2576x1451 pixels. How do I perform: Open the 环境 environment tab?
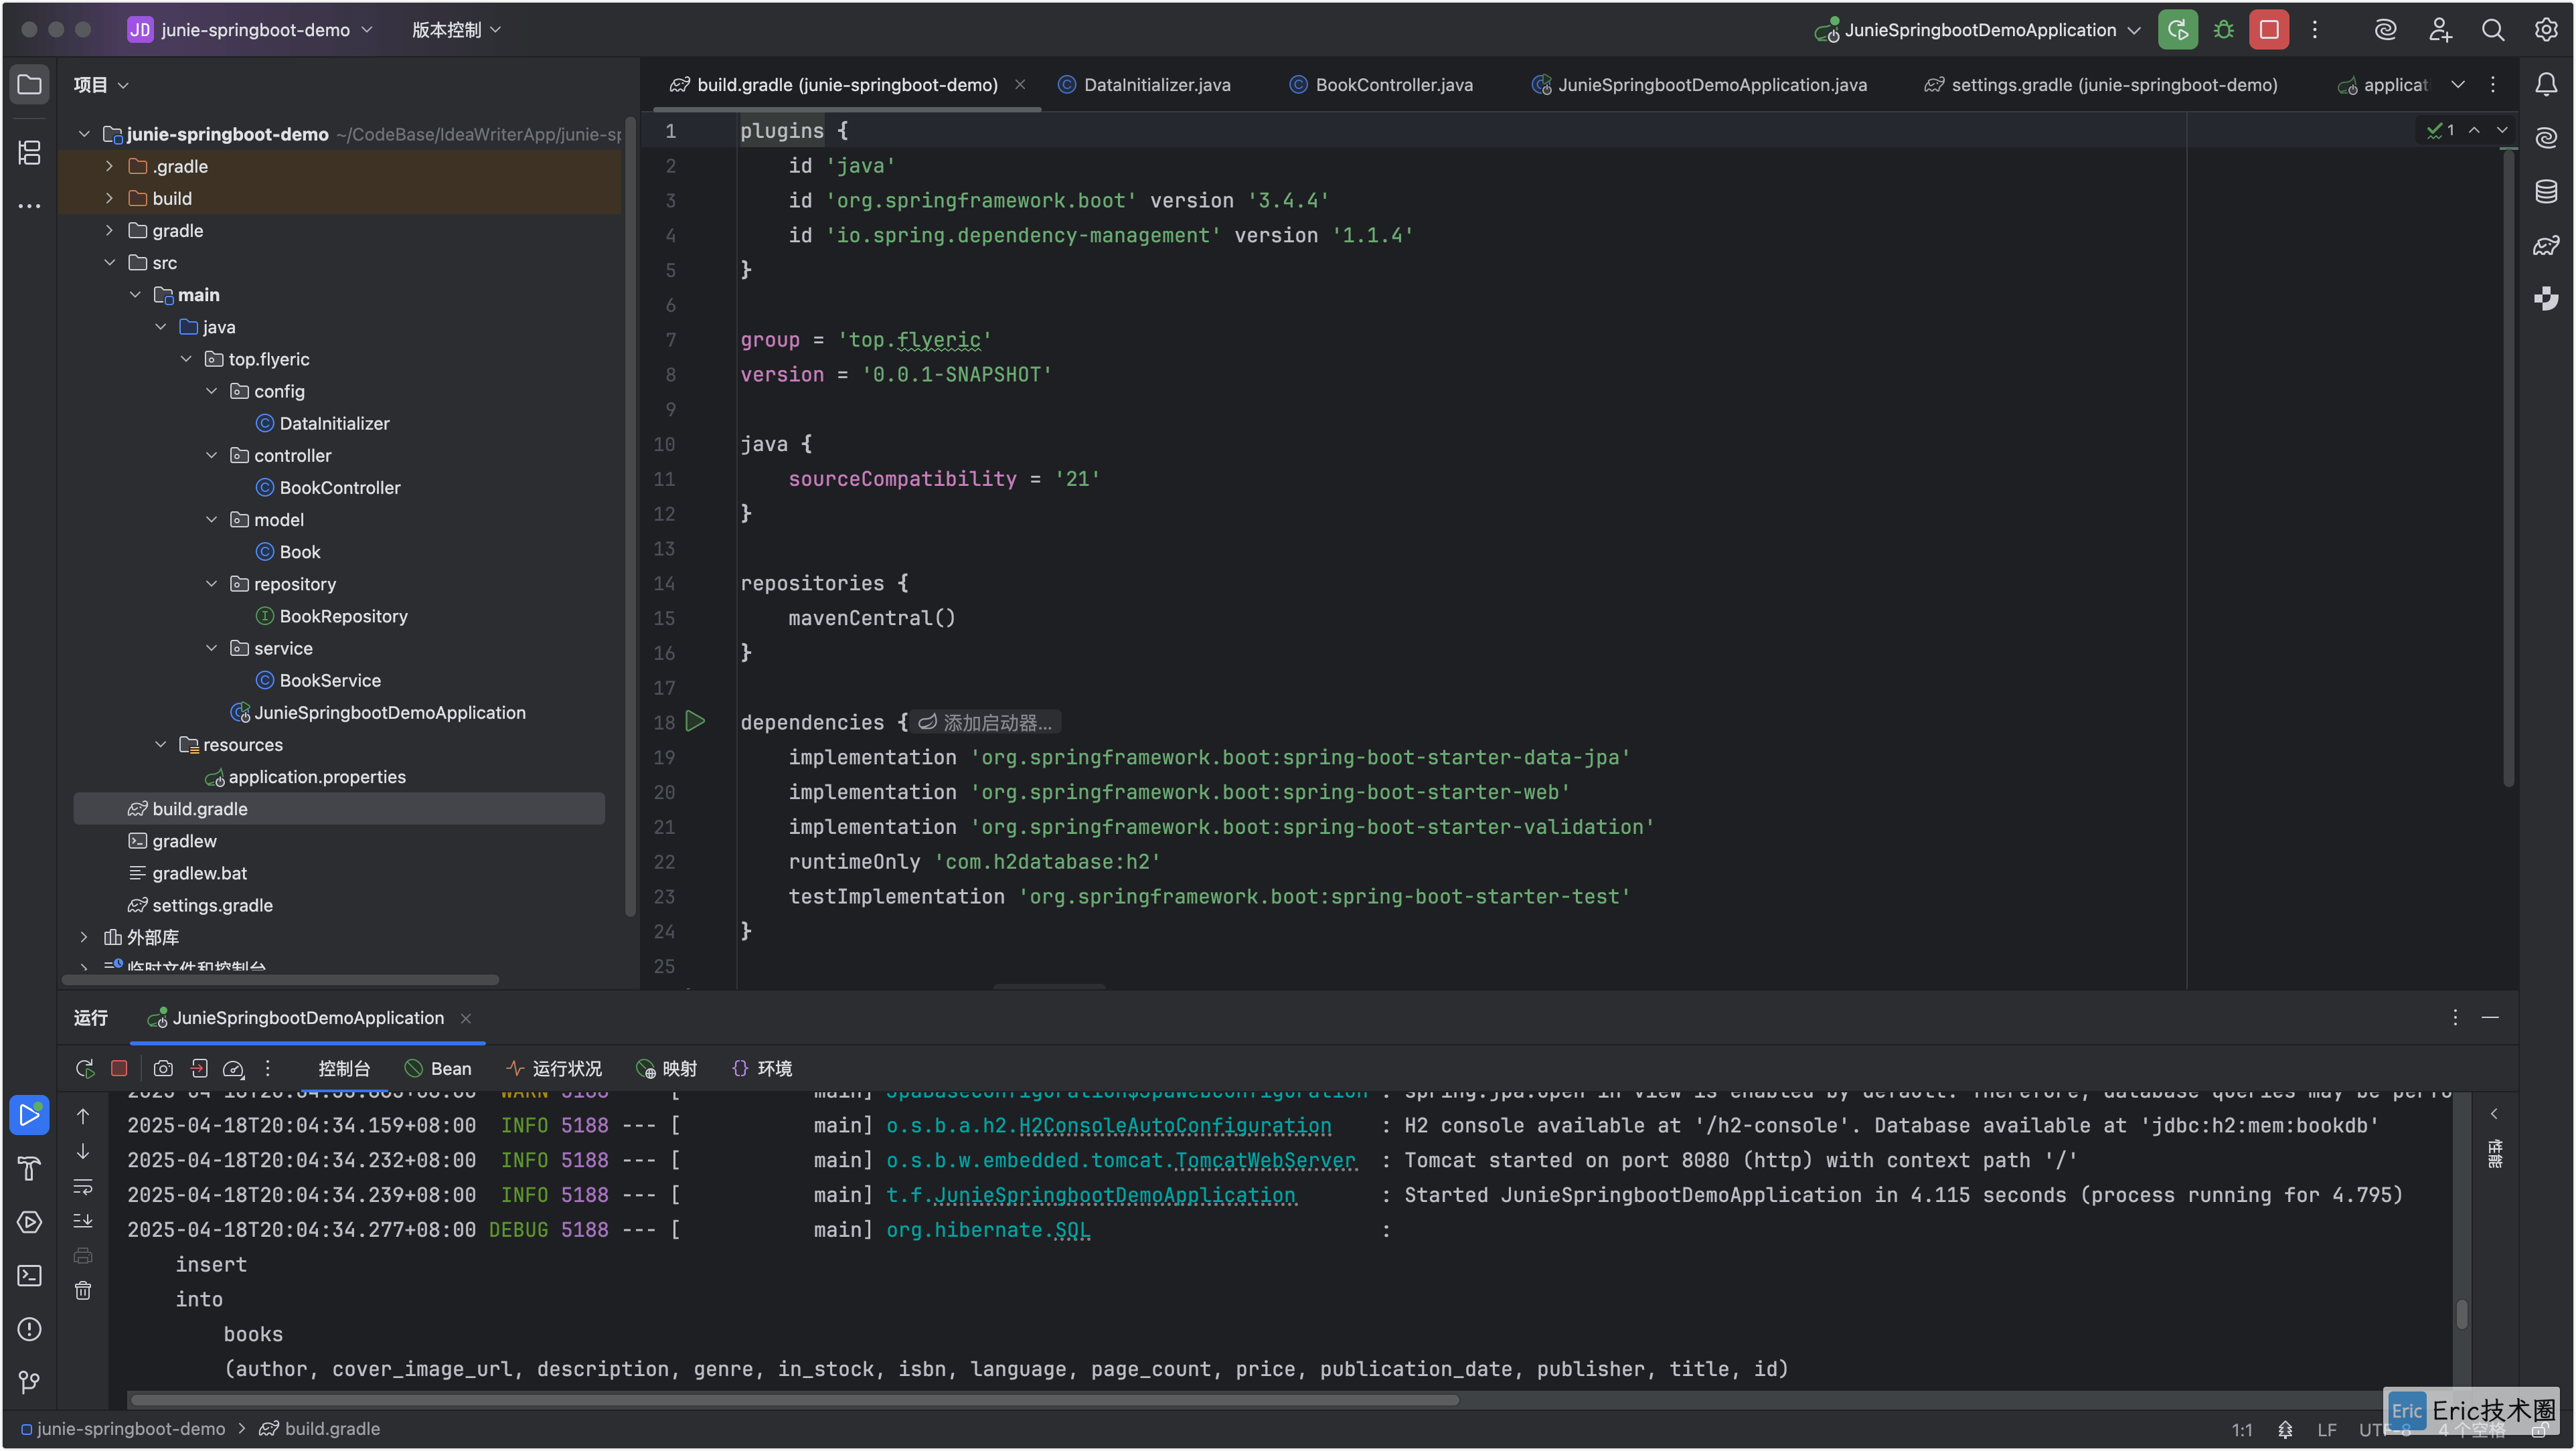762,1069
